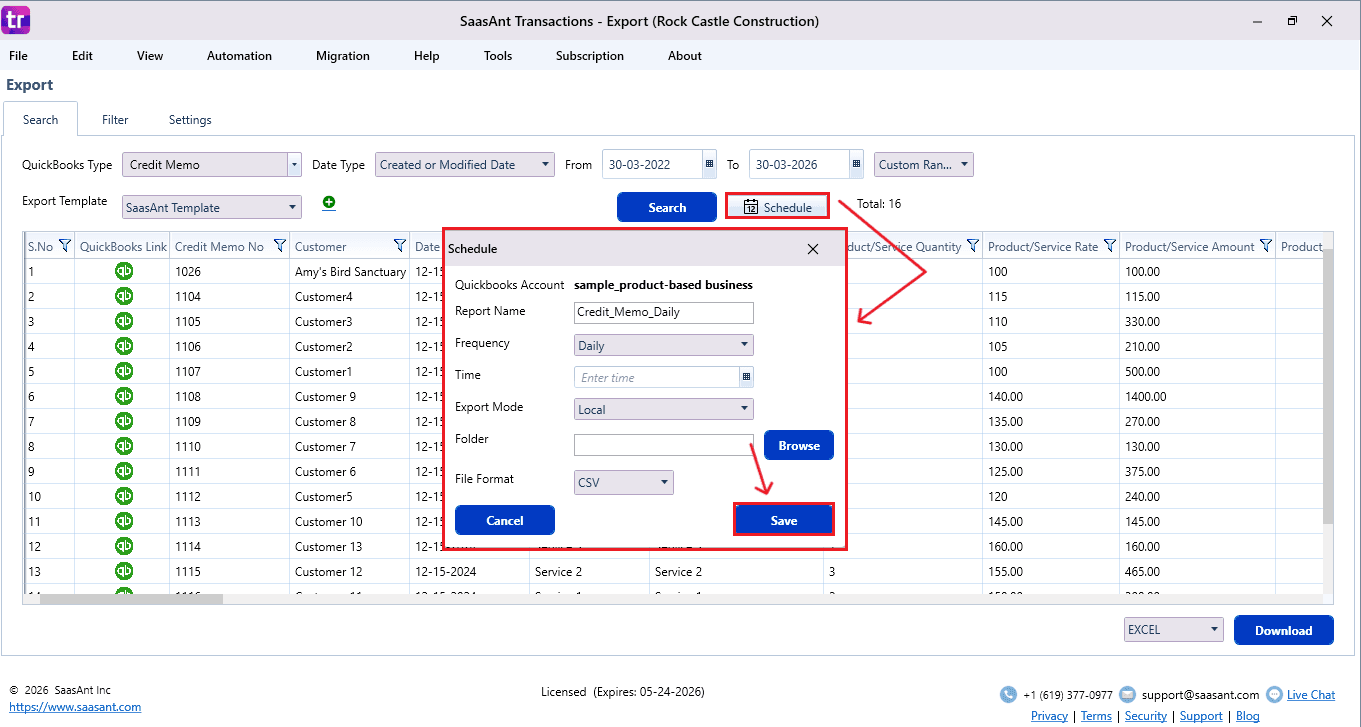Select the Search tab
Image resolution: width=1361 pixels, height=727 pixels.
[x=40, y=119]
